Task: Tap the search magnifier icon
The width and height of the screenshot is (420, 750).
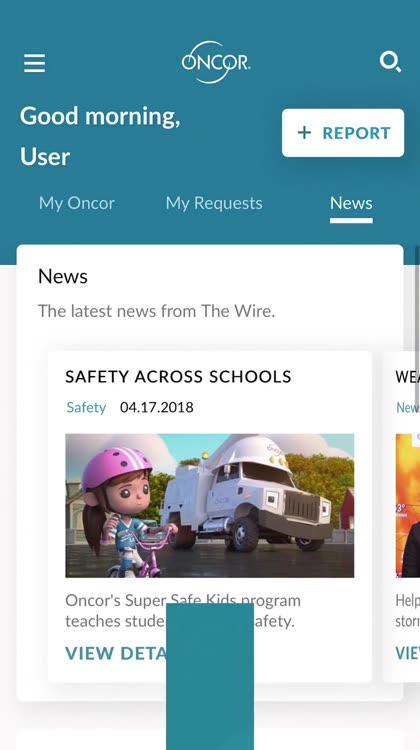Action: (x=390, y=62)
